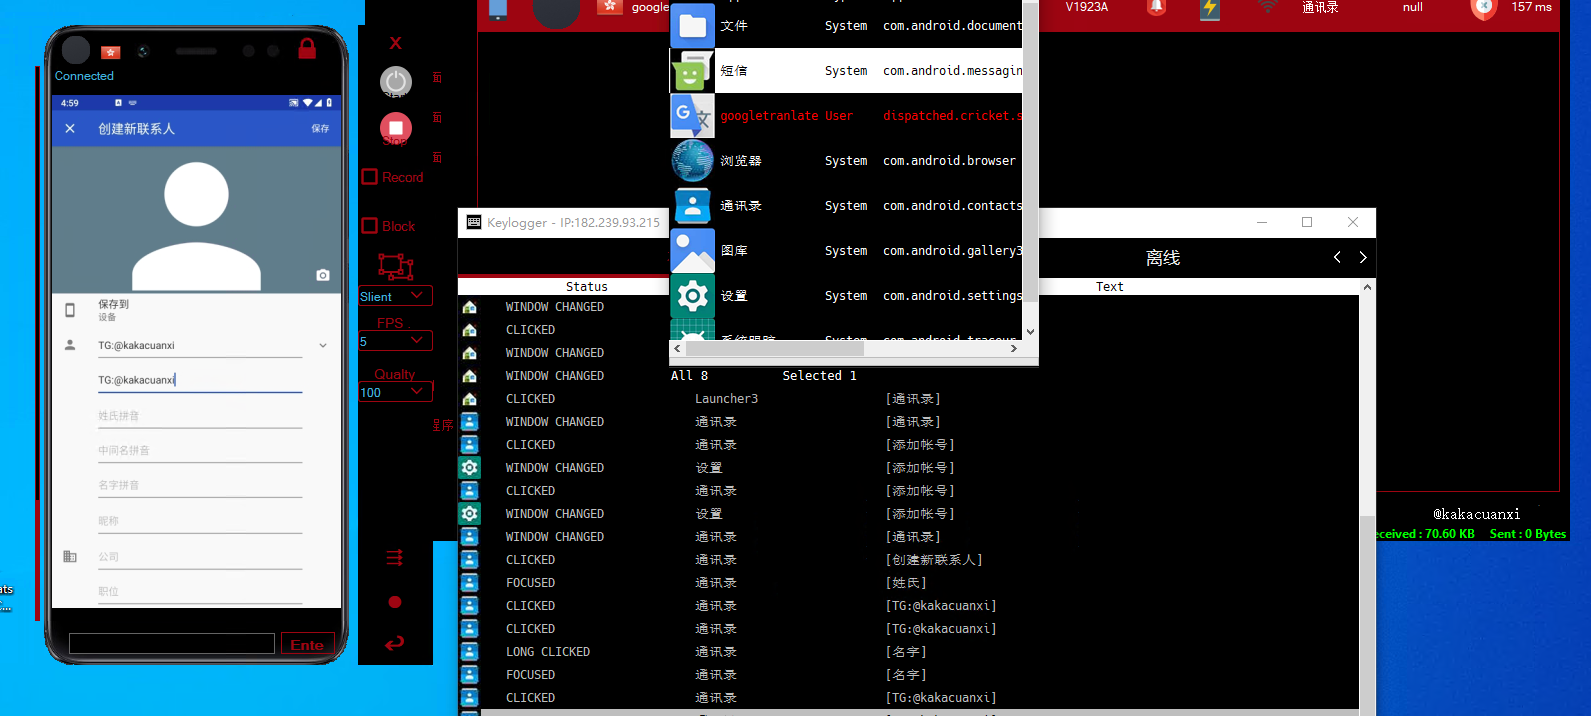Tap 保存 to save the contact

pyautogui.click(x=320, y=129)
